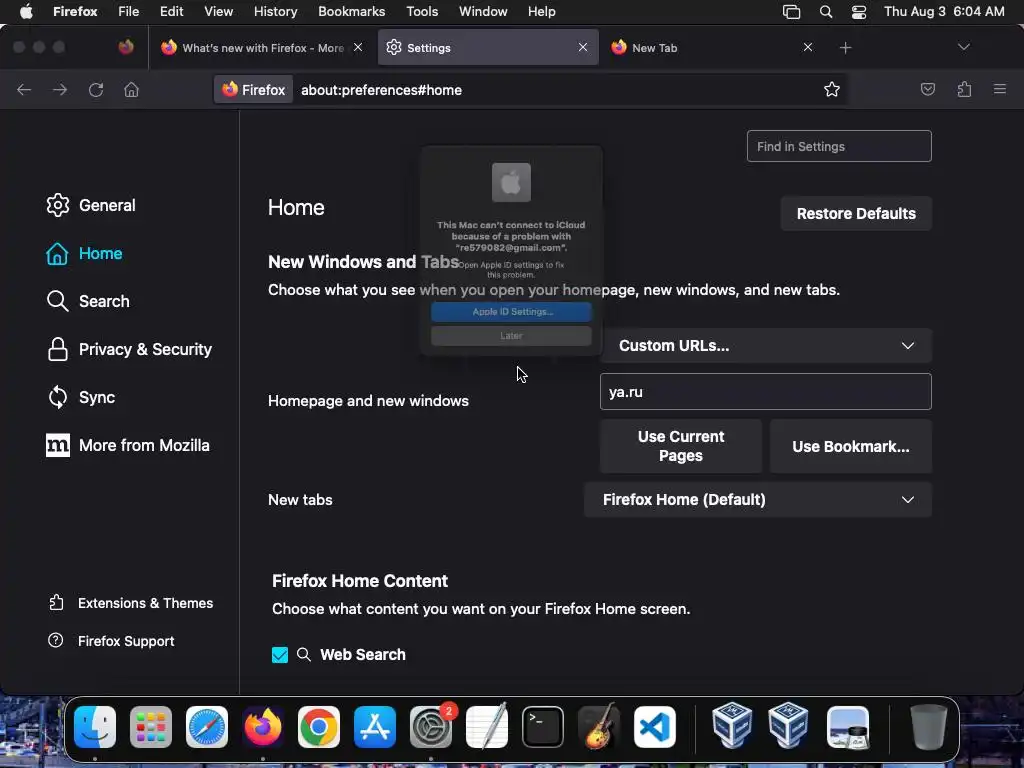Open the Save to Pocket icon
1024x768 pixels.
(x=927, y=89)
